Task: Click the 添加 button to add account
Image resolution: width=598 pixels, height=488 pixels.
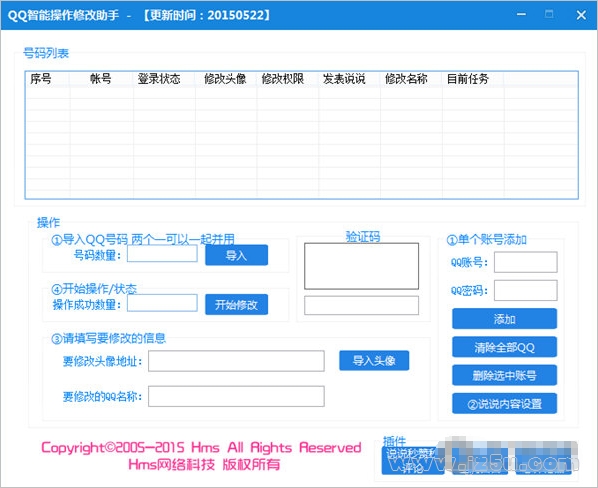Action: point(504,319)
